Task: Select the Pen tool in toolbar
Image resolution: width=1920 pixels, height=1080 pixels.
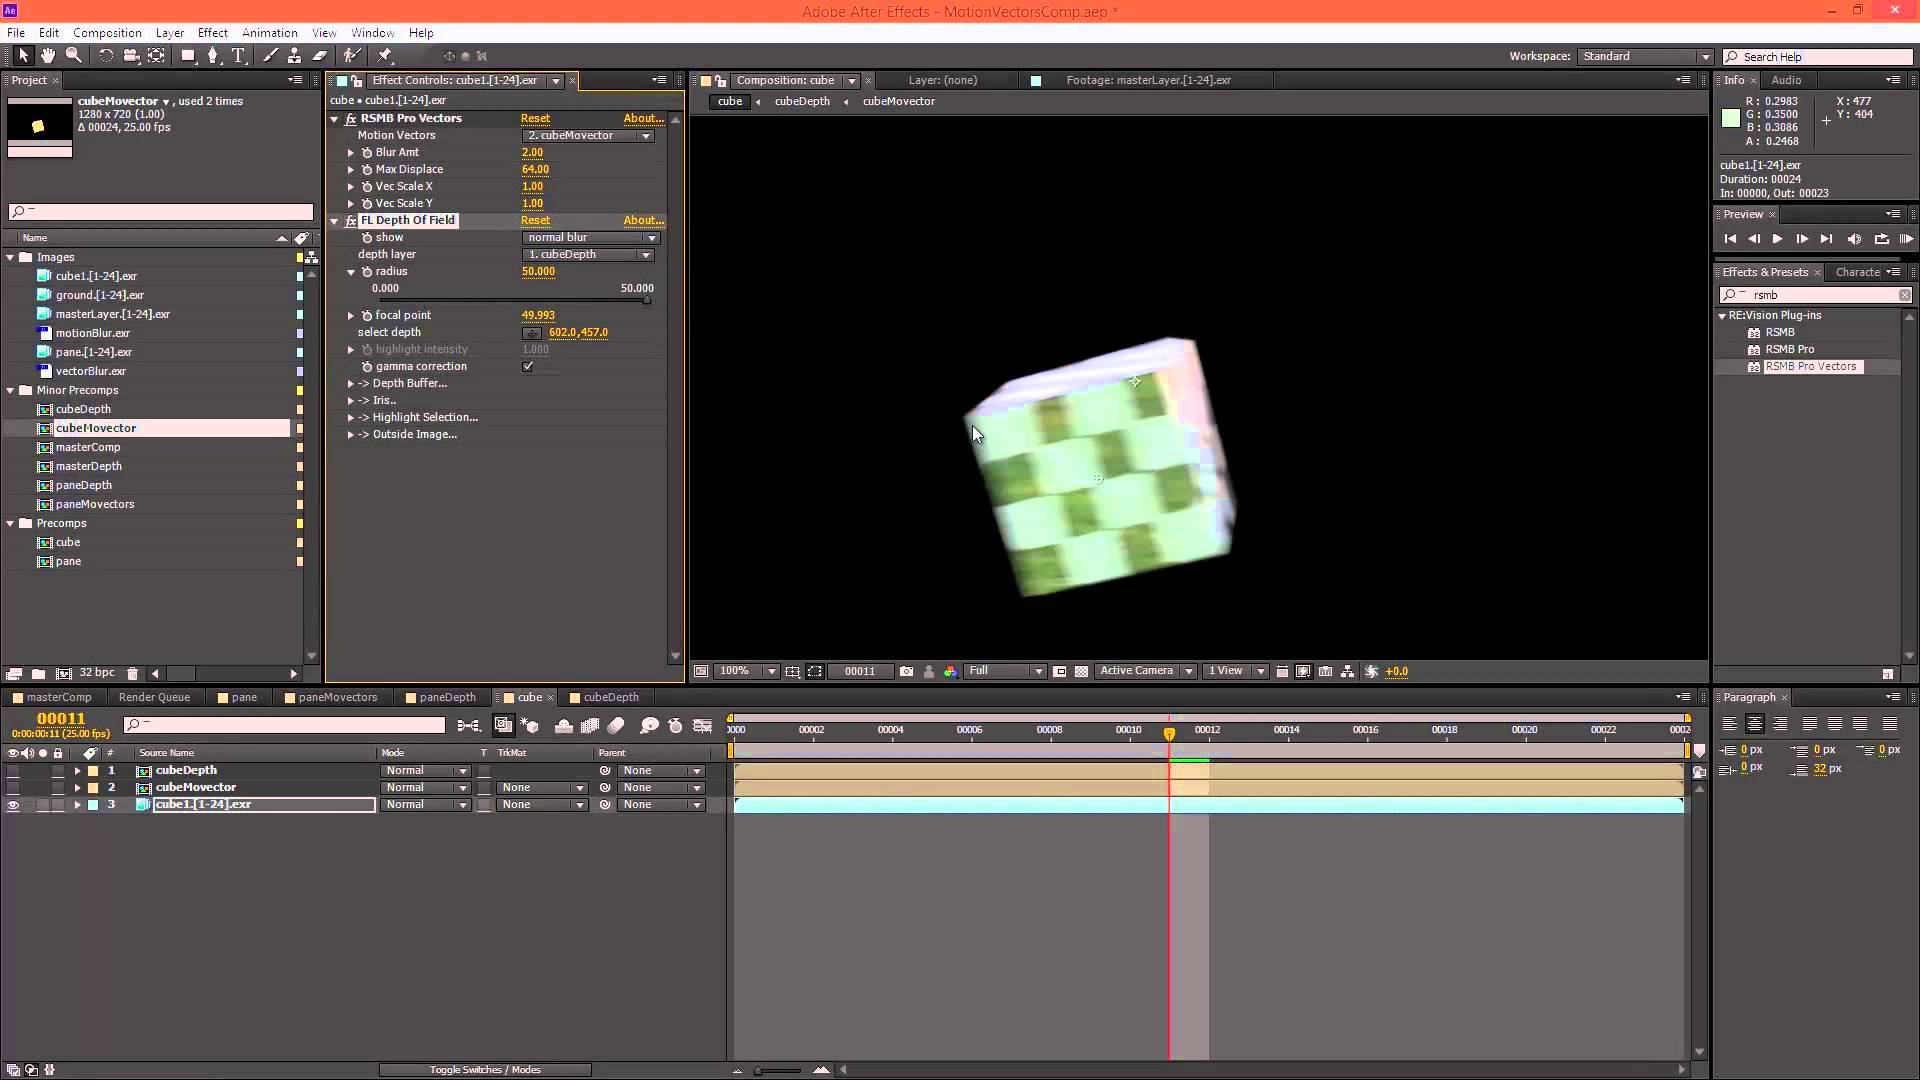Action: 214,56
